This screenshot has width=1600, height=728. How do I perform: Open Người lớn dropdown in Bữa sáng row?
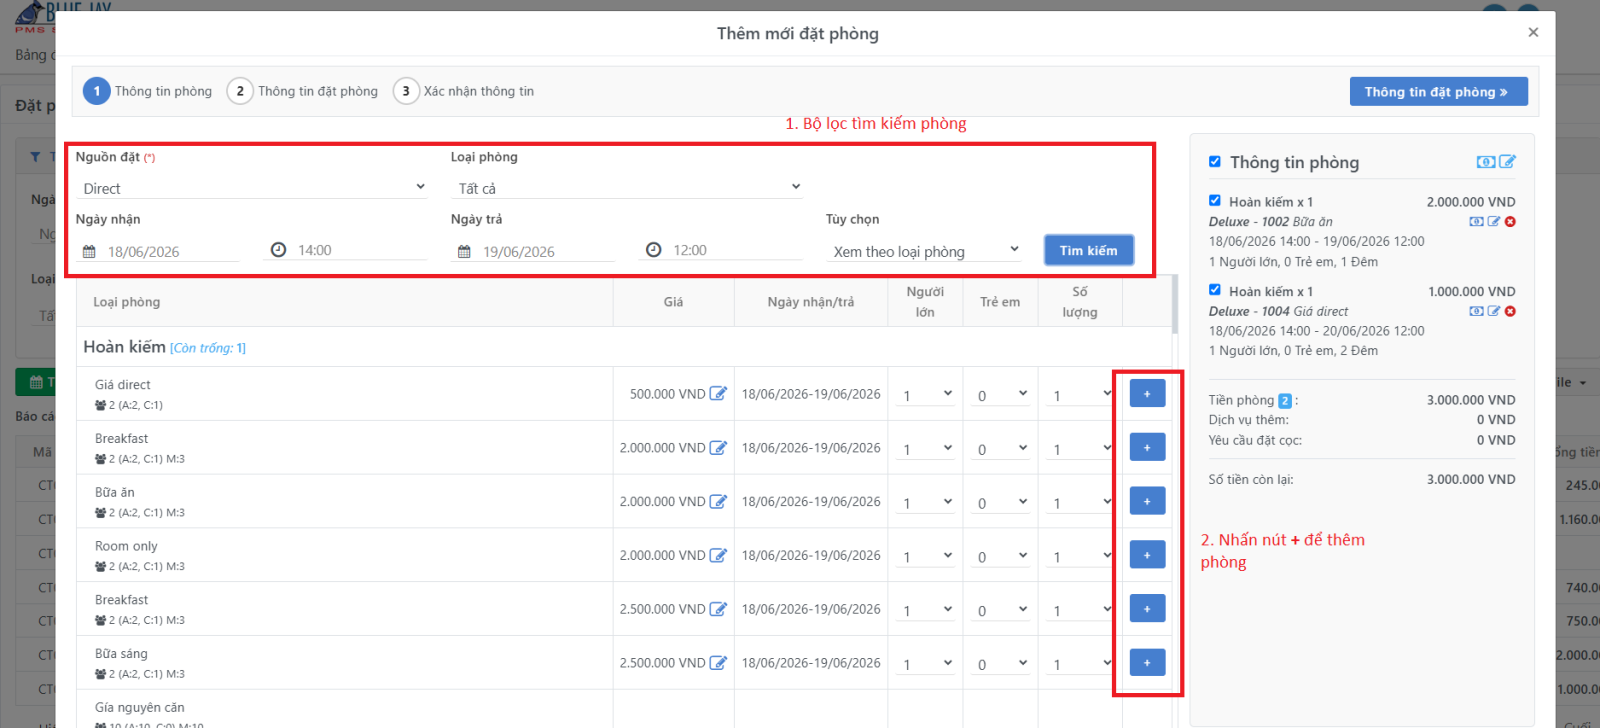point(925,664)
